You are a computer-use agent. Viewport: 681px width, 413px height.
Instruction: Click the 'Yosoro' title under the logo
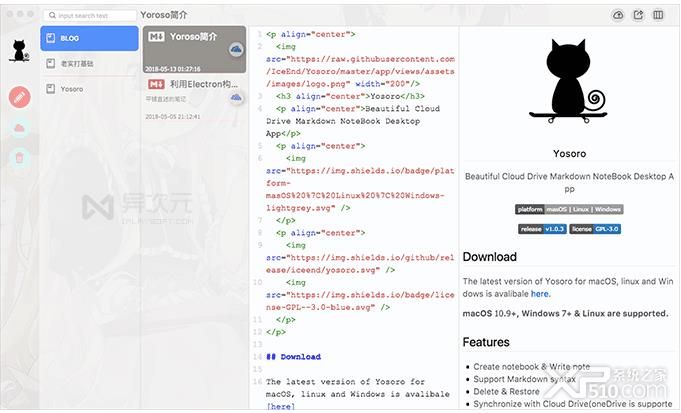(569, 154)
